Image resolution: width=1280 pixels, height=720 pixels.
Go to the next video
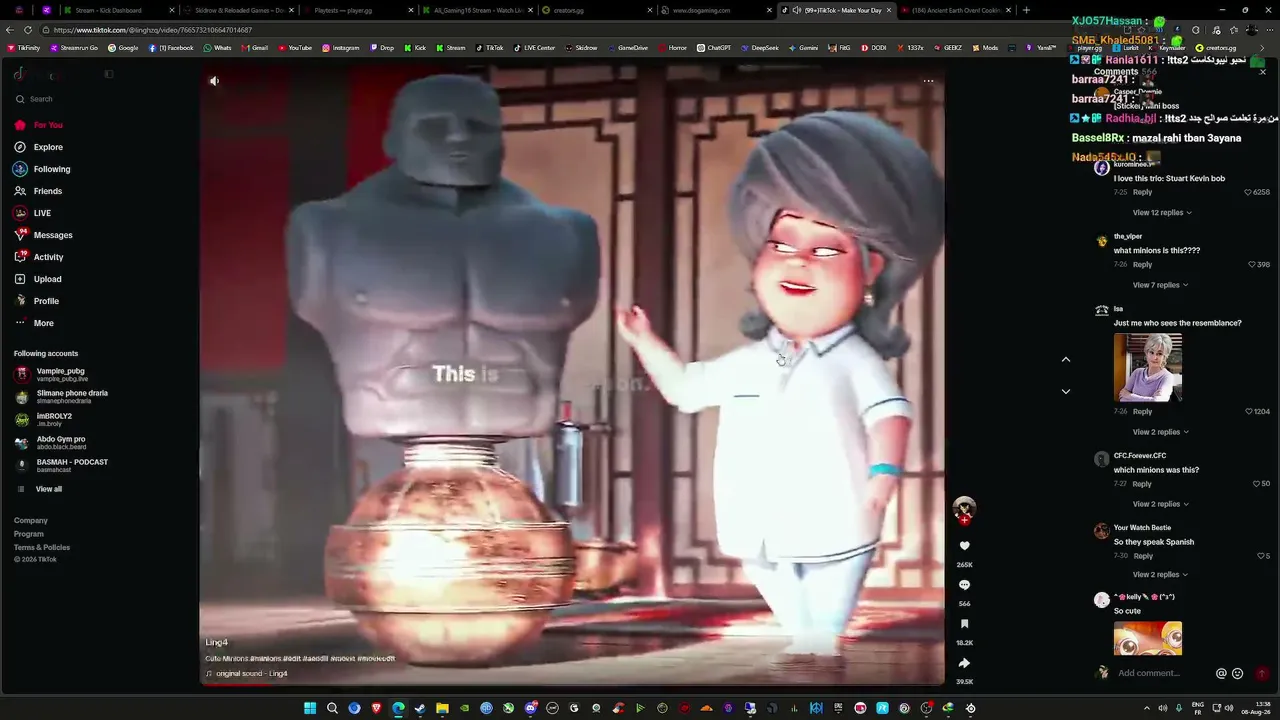[1066, 391]
